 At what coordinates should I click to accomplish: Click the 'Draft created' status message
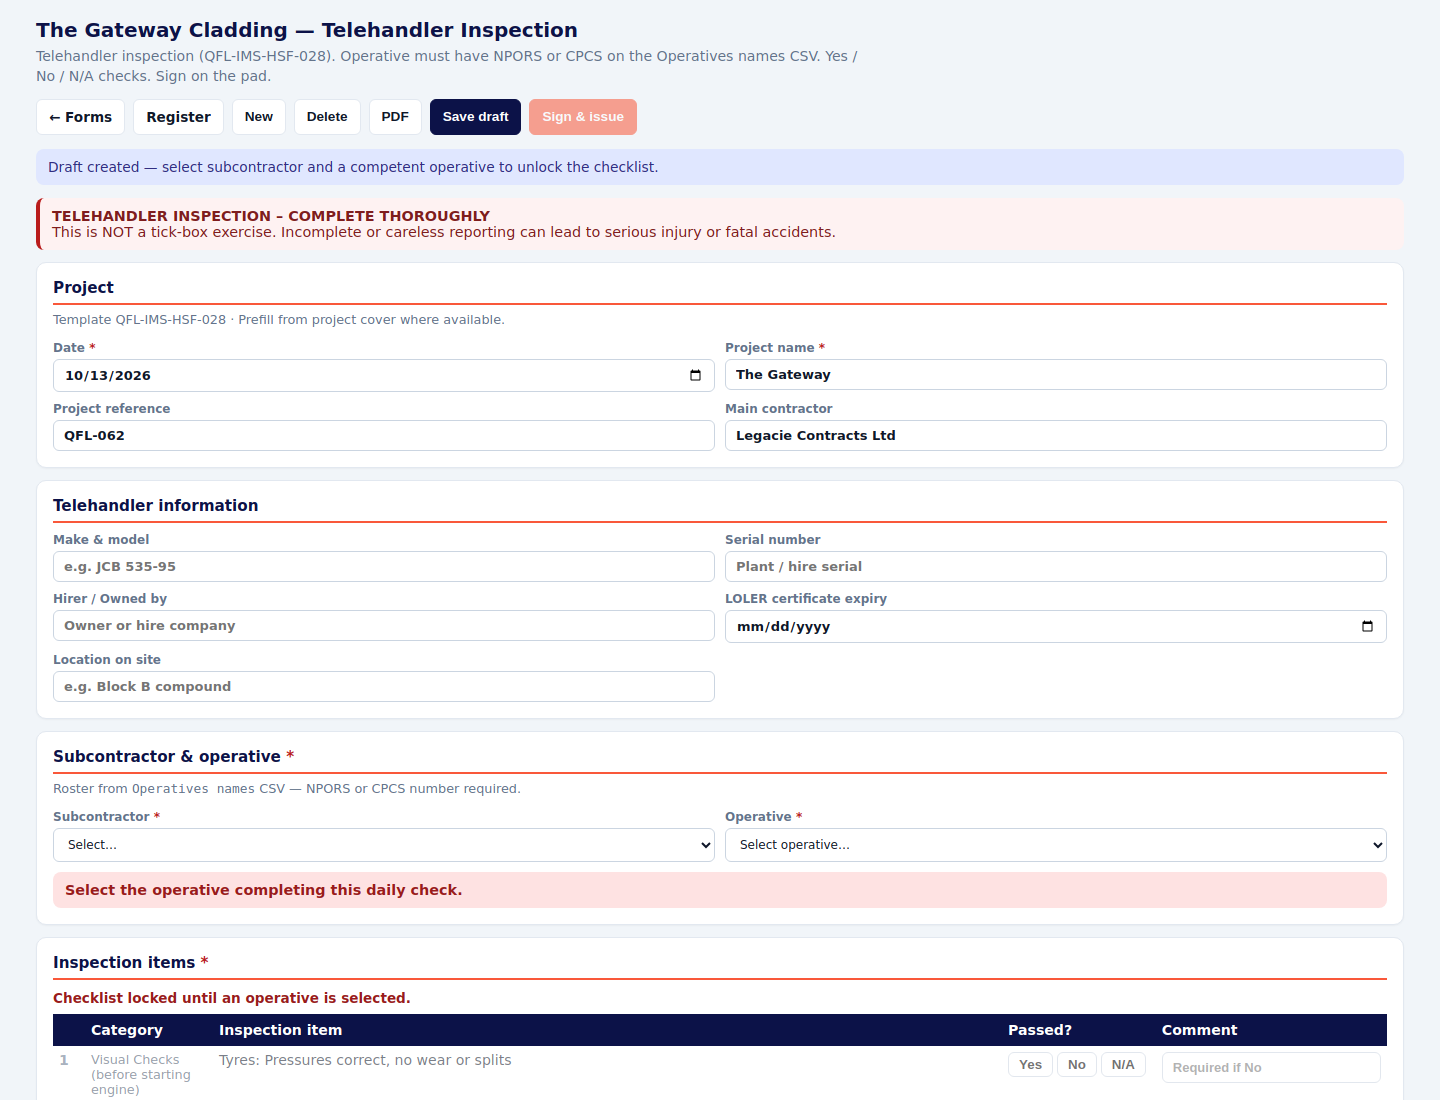(720, 167)
